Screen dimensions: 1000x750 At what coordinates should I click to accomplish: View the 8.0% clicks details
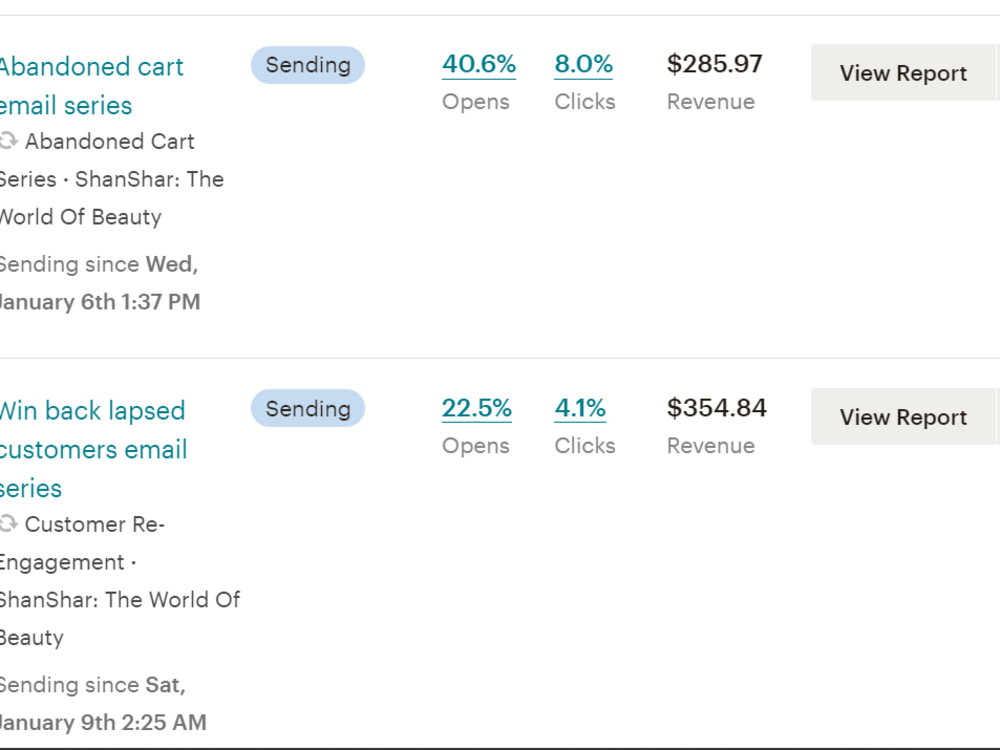coord(584,64)
